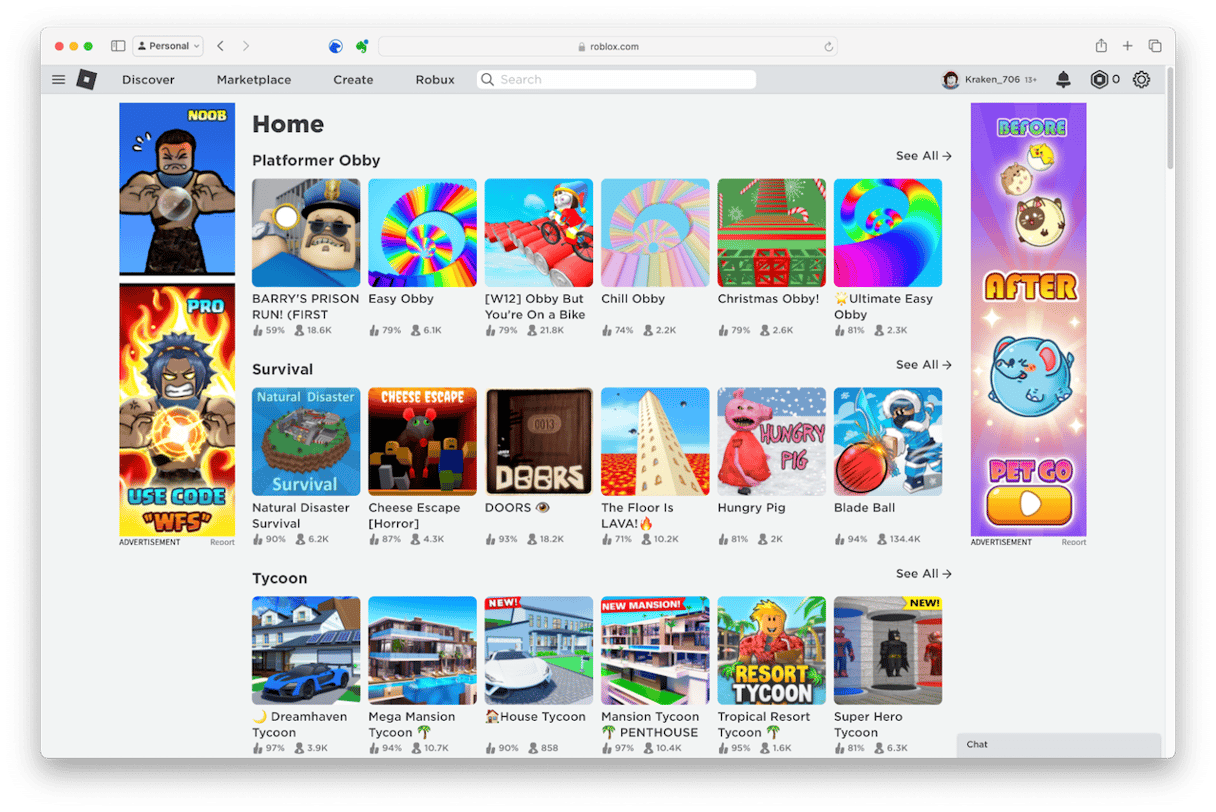Open Mansion Tycoon PENTHOUSE thumbnail

(x=655, y=651)
